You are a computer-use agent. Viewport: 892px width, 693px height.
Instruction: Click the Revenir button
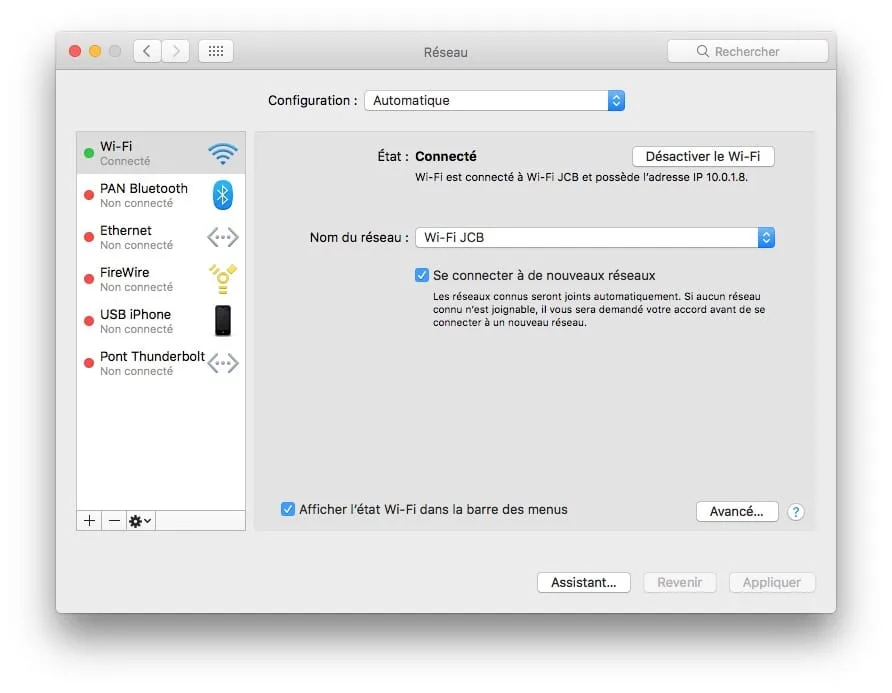coord(680,583)
